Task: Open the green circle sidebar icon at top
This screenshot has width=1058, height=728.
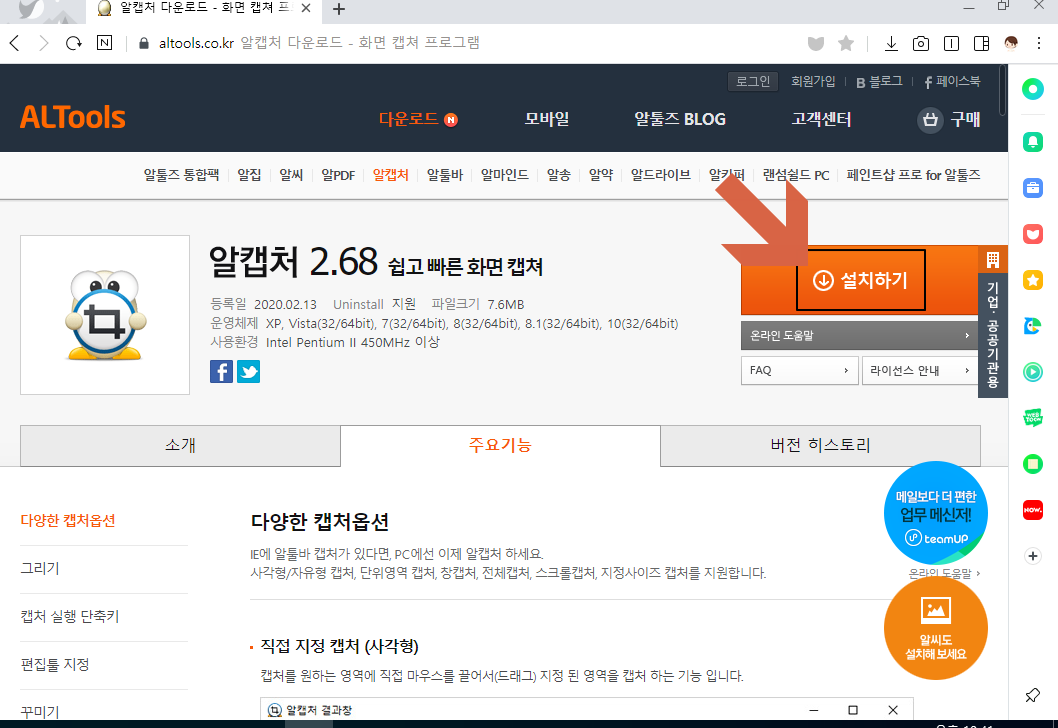Action: (x=1032, y=89)
